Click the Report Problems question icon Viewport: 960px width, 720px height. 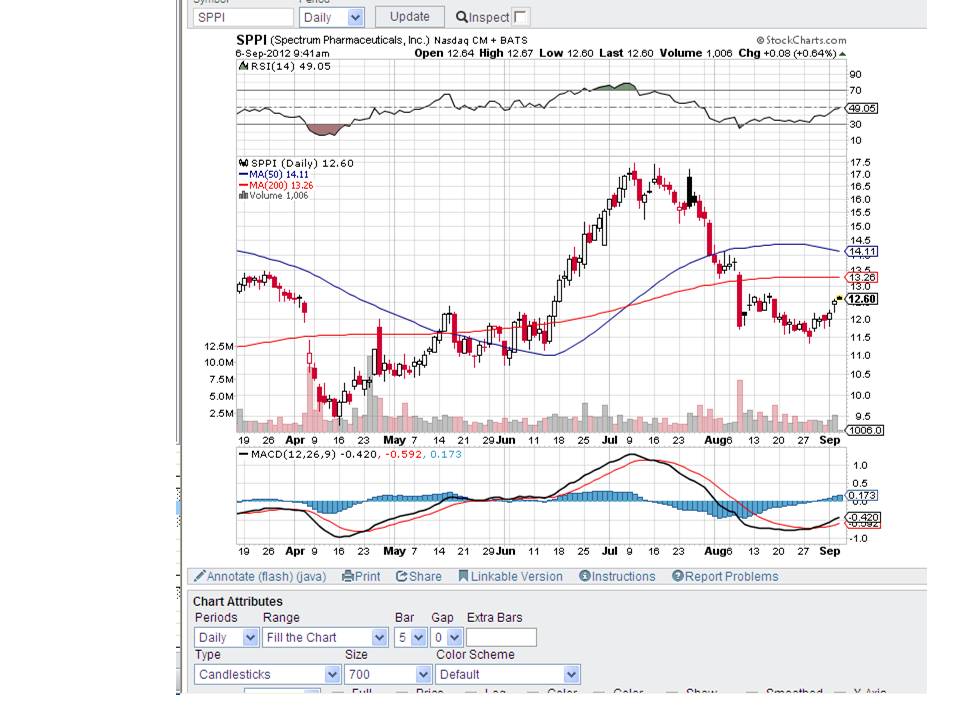677,577
